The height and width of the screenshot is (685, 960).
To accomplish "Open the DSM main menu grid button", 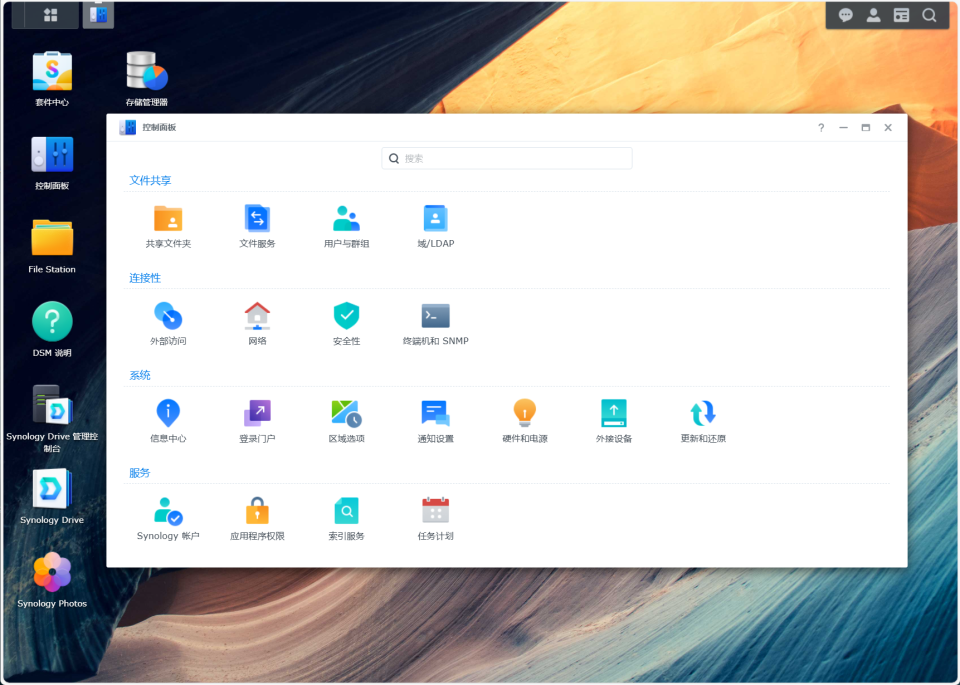I will (x=51, y=15).
